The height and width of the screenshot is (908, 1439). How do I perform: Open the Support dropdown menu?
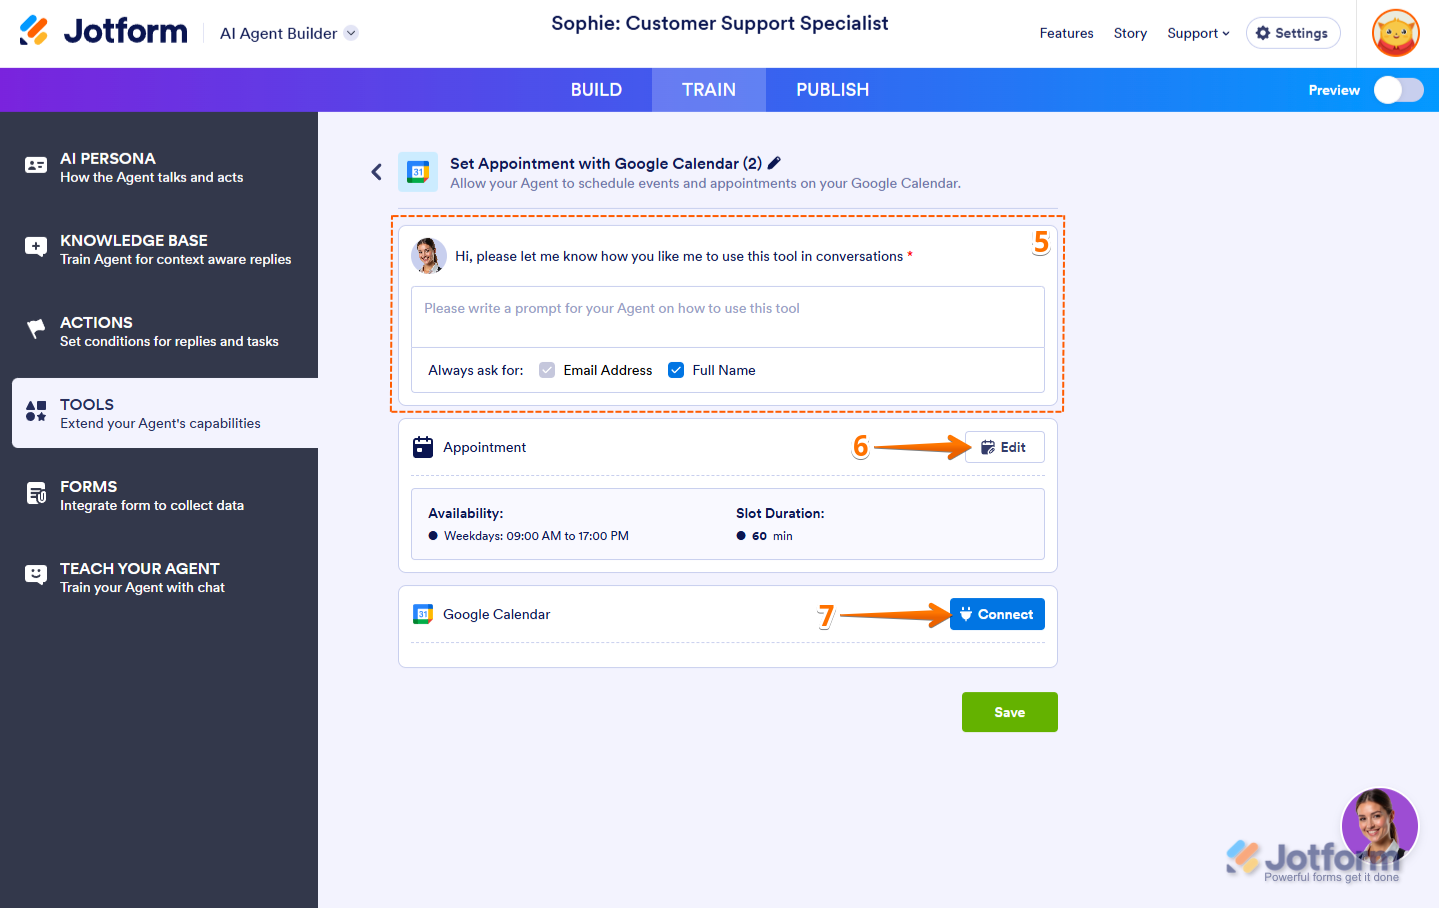1198,33
